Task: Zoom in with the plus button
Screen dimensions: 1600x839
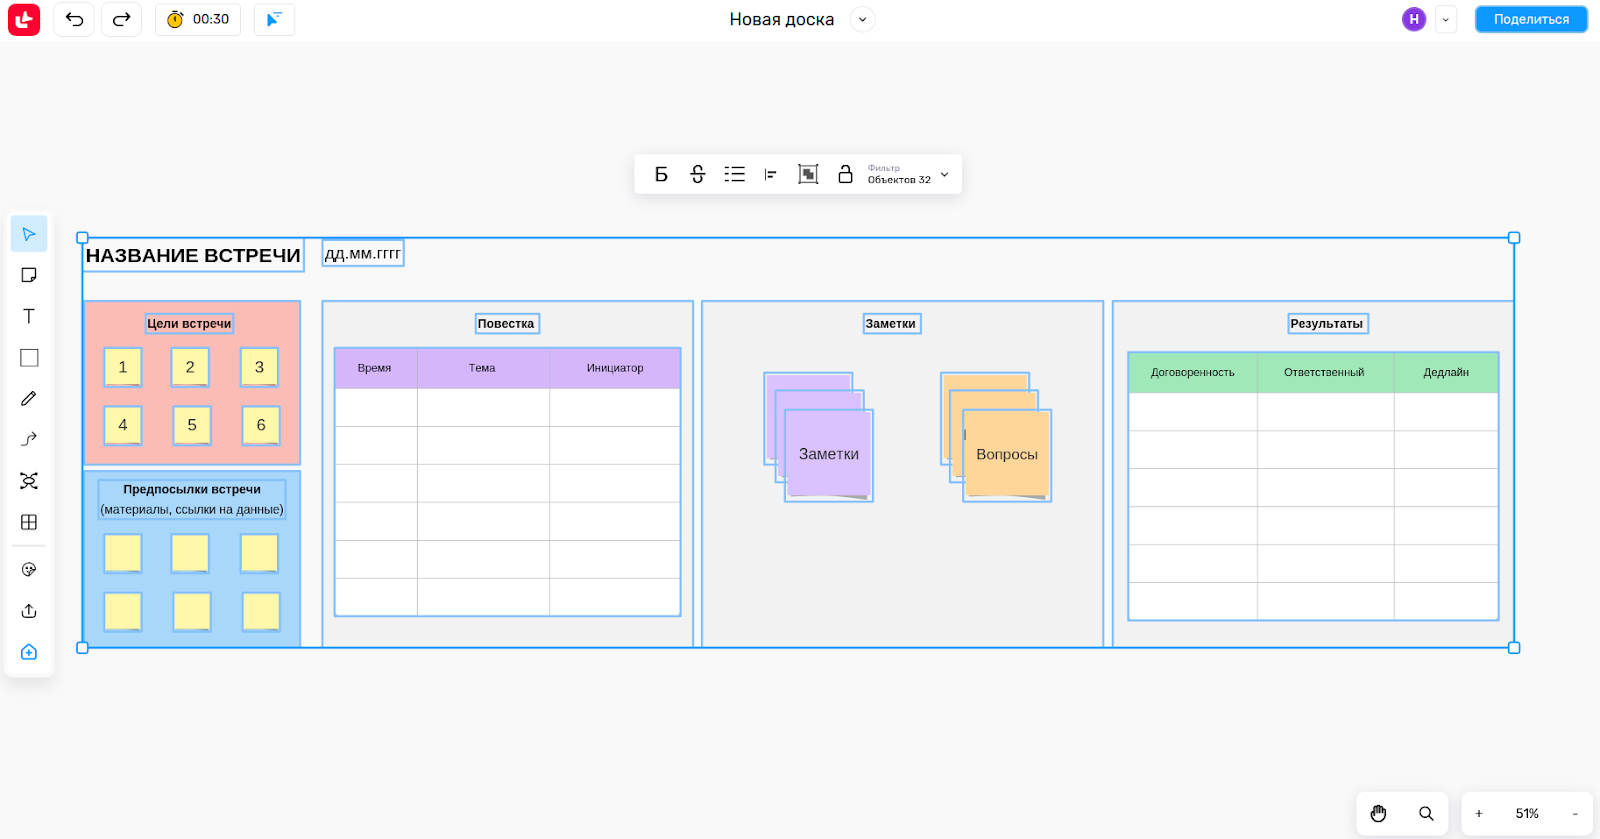Action: click(x=1479, y=813)
